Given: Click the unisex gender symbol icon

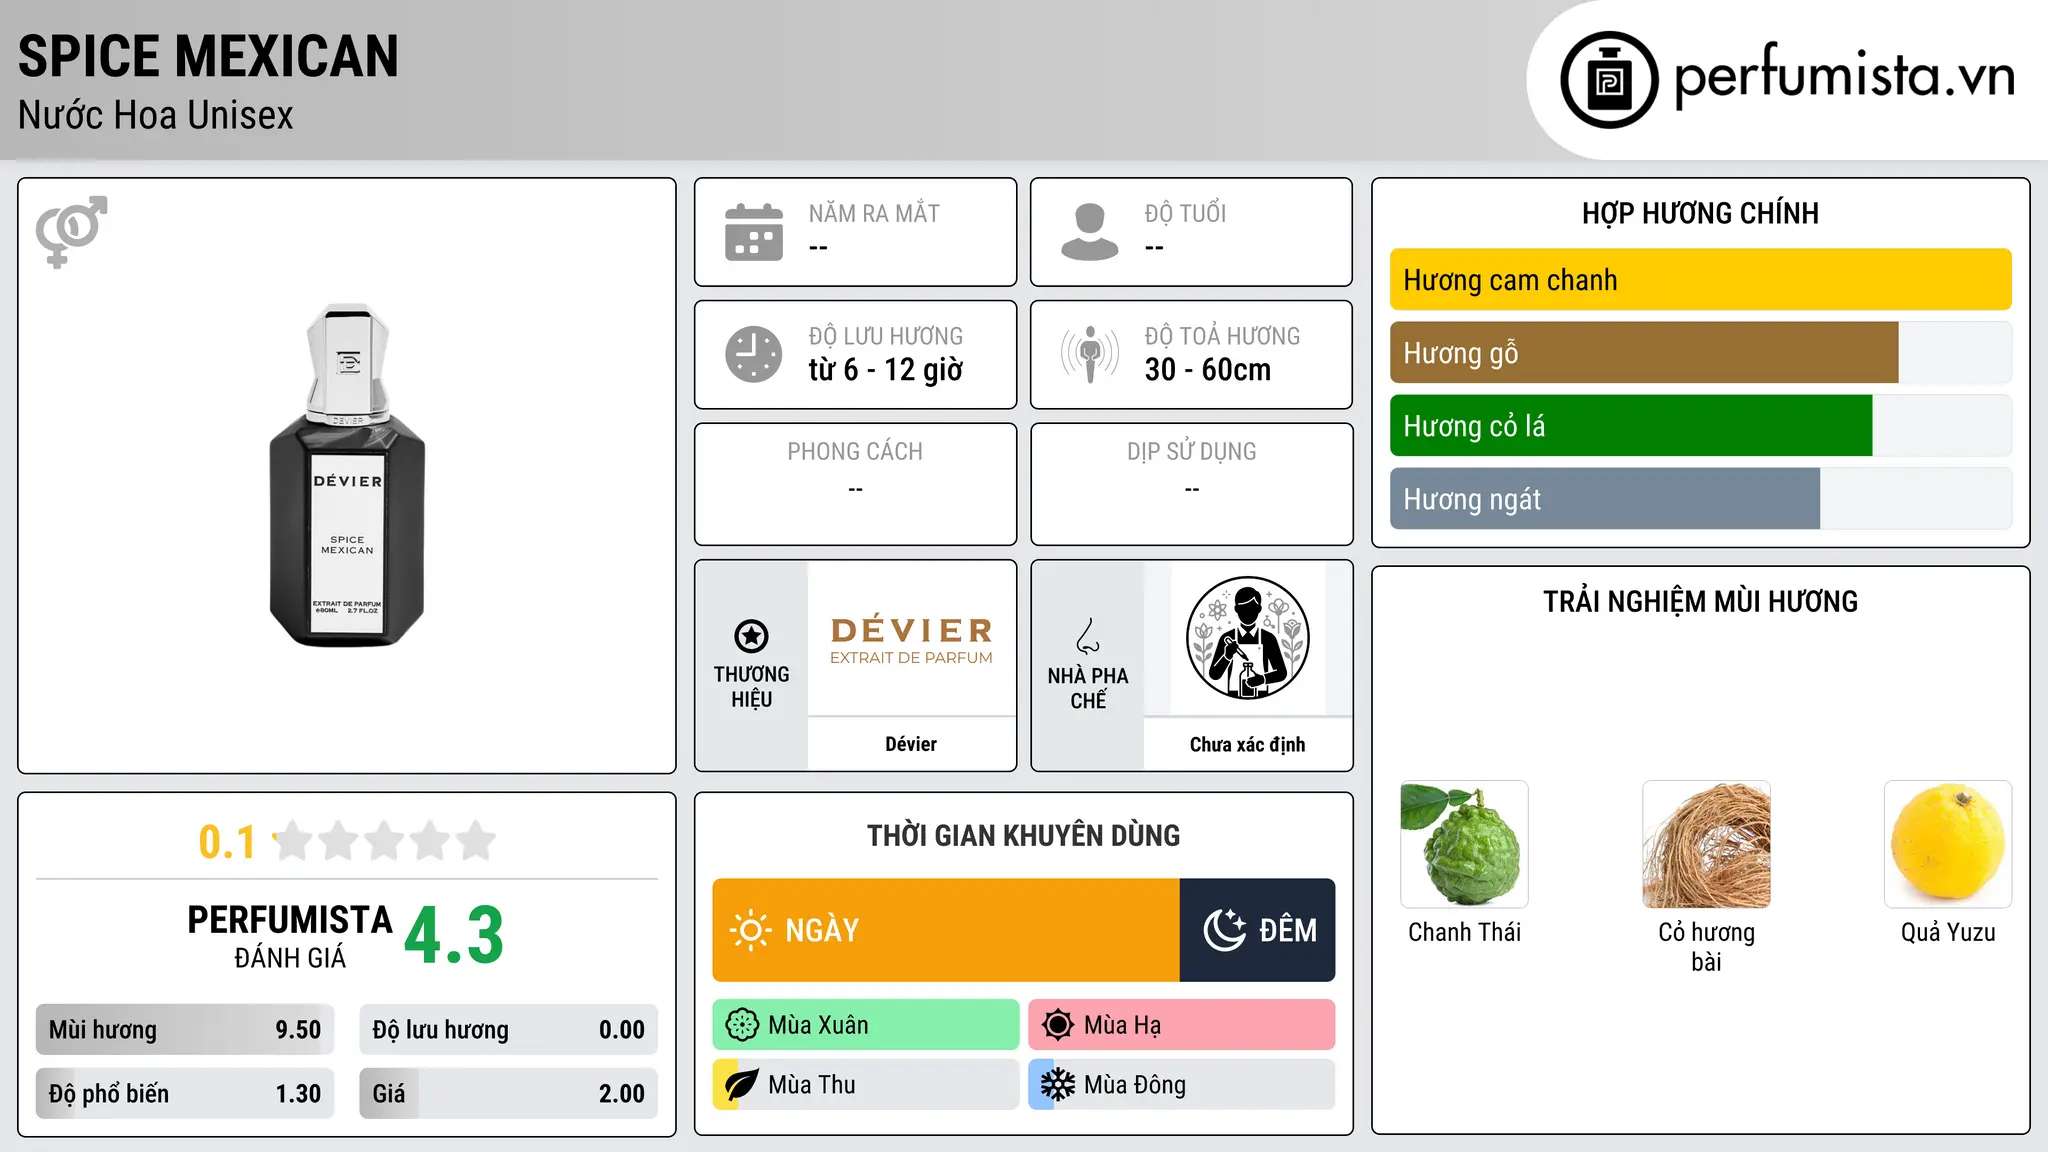Looking at the screenshot, I should tap(71, 231).
